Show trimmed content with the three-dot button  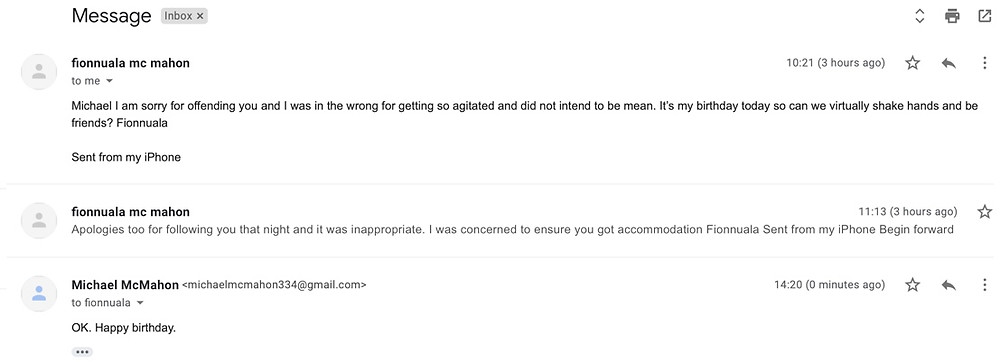pos(82,352)
